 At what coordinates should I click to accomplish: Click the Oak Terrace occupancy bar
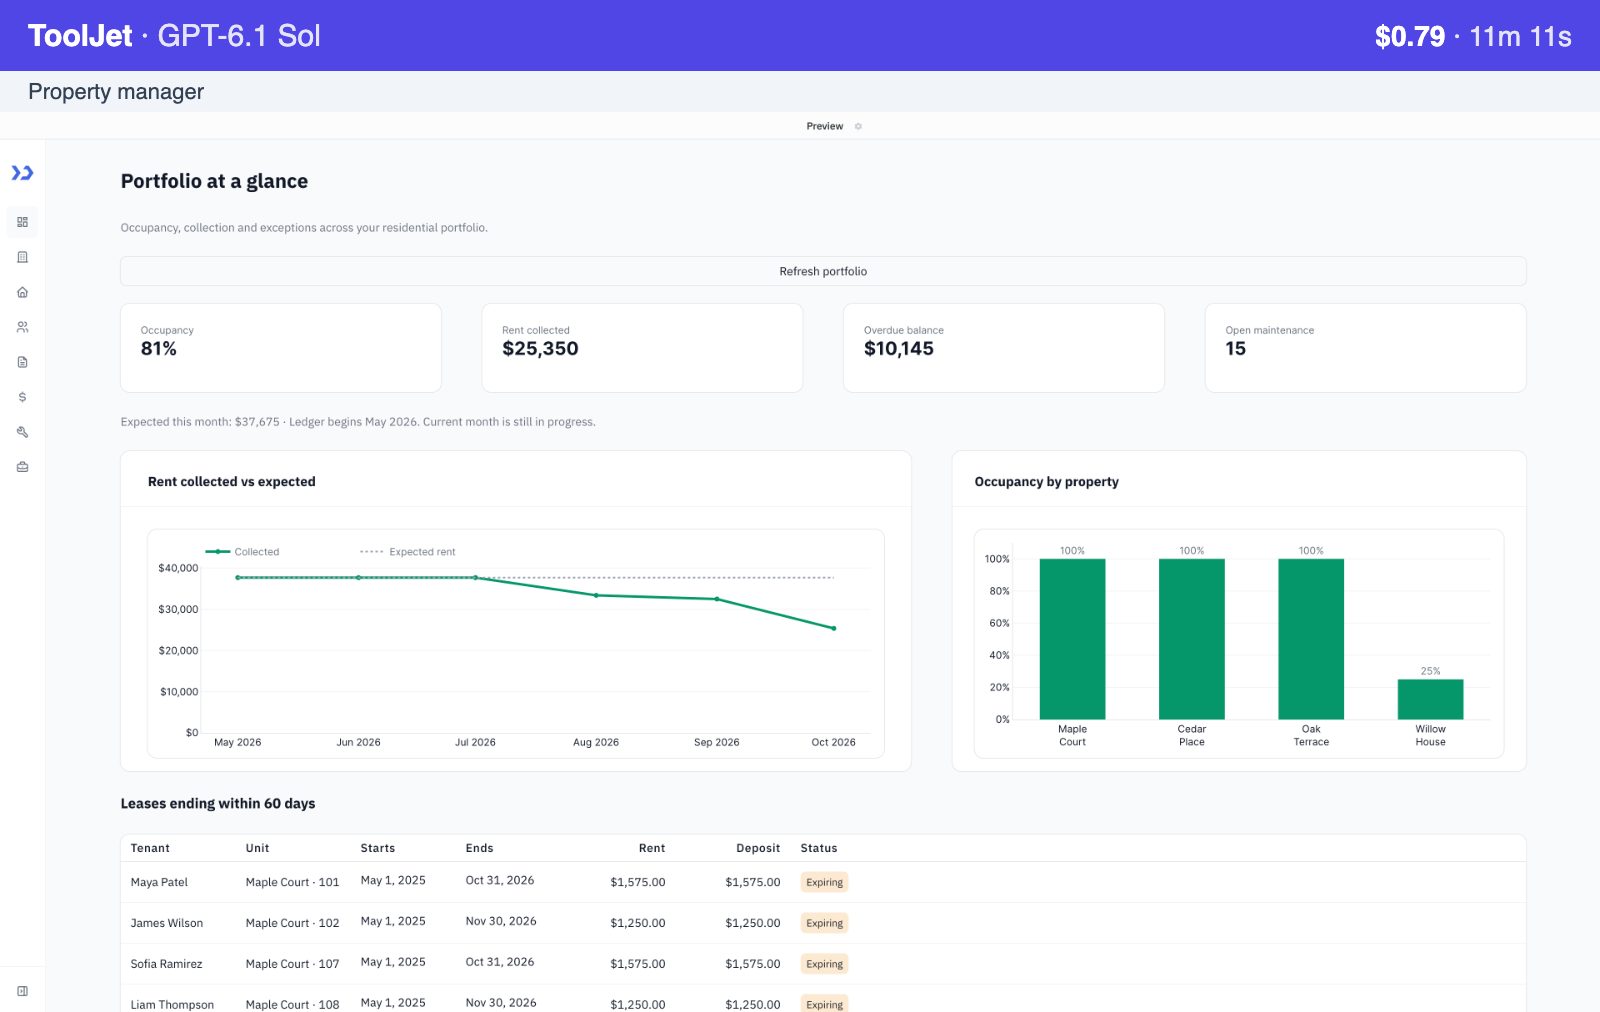coord(1311,639)
